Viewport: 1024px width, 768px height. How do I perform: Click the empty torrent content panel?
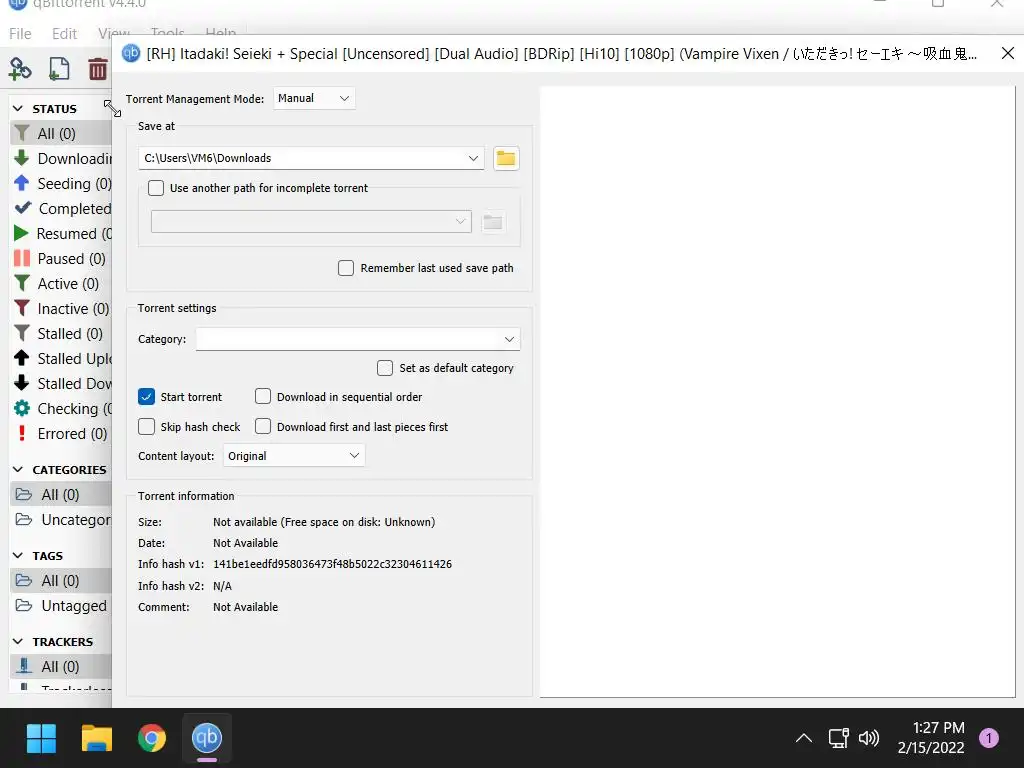pyautogui.click(x=777, y=392)
